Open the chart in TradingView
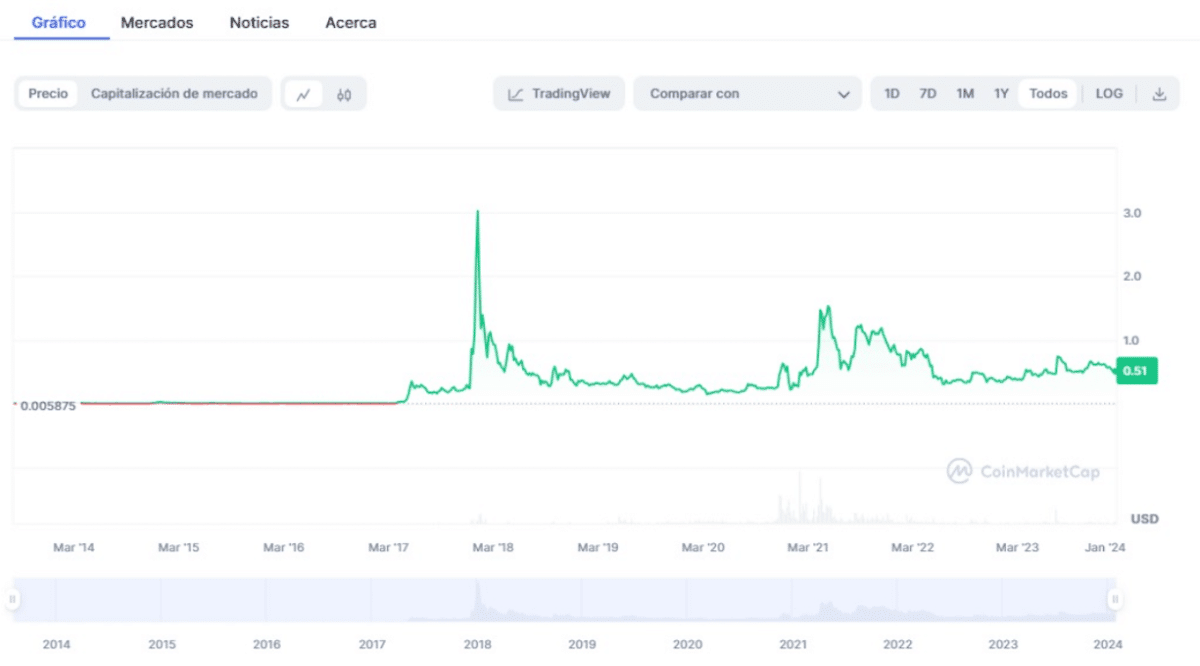 click(558, 93)
